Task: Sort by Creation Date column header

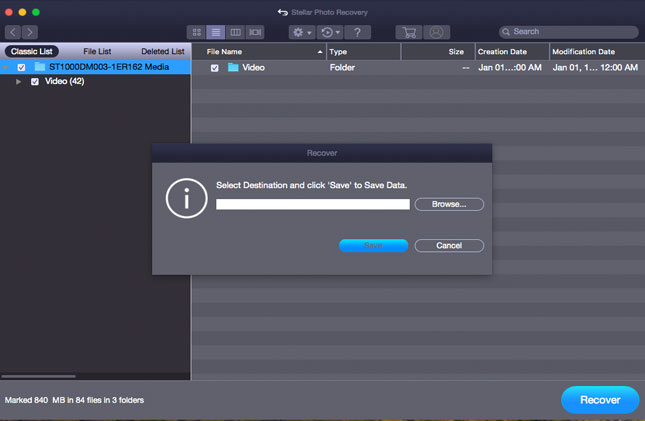Action: [x=512, y=52]
